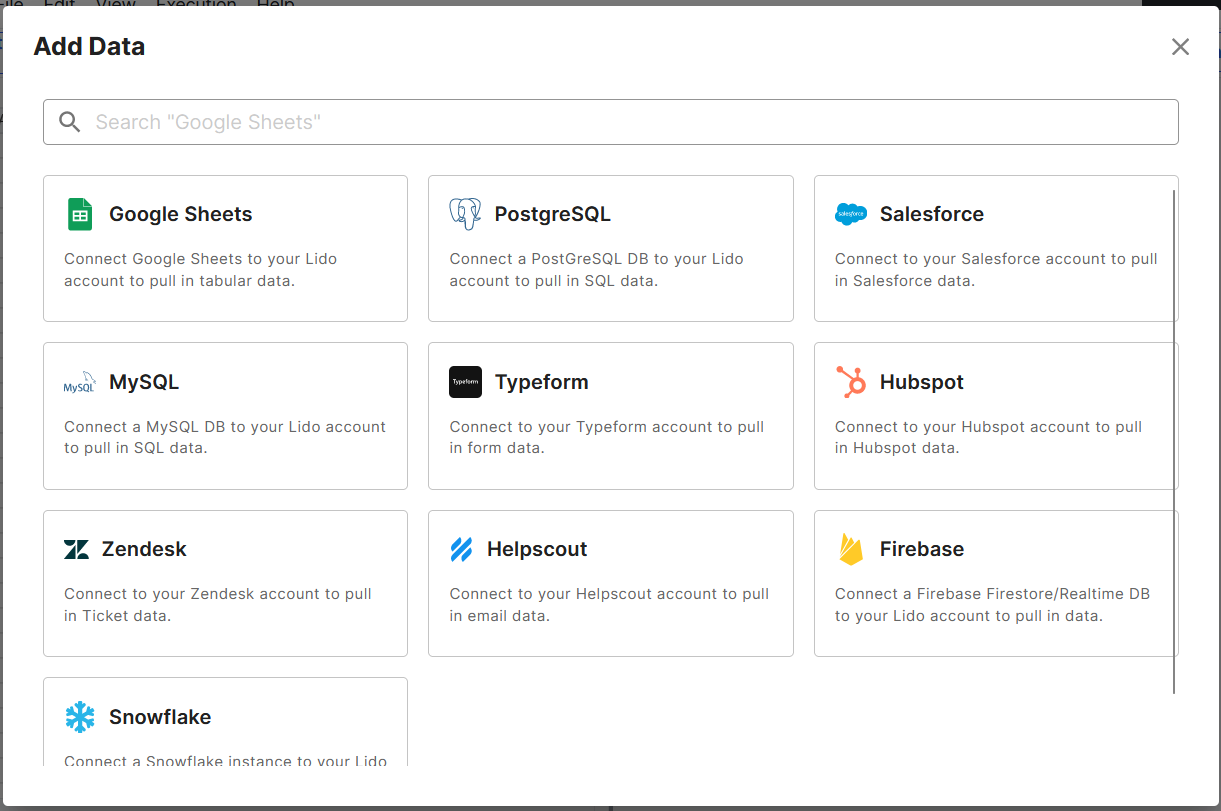Close the Add Data dialog

point(1180,46)
